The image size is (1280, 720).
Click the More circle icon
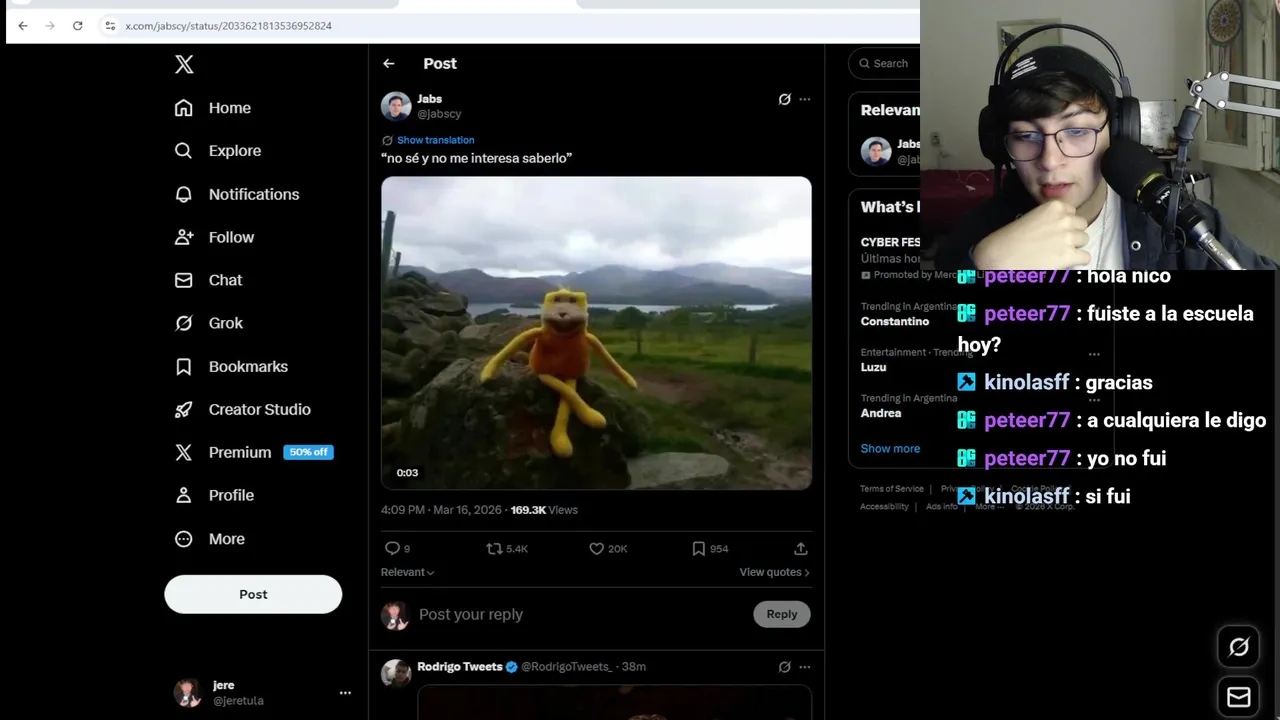(183, 538)
